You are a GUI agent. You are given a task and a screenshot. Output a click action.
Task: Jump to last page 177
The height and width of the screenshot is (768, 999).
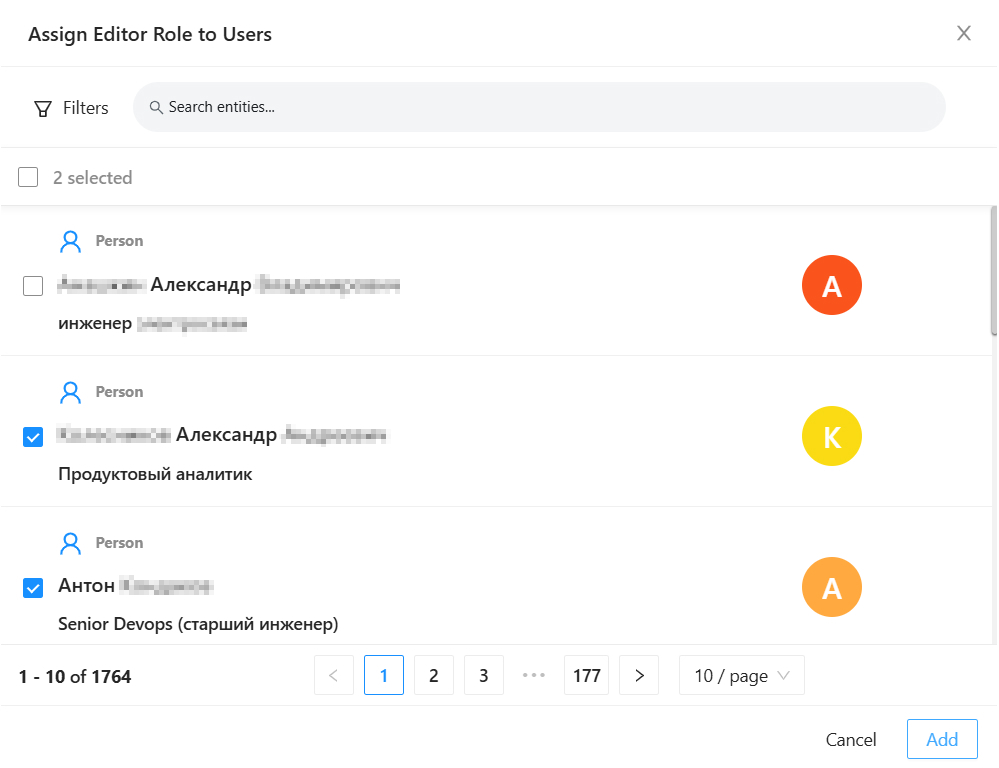[x=586, y=676]
